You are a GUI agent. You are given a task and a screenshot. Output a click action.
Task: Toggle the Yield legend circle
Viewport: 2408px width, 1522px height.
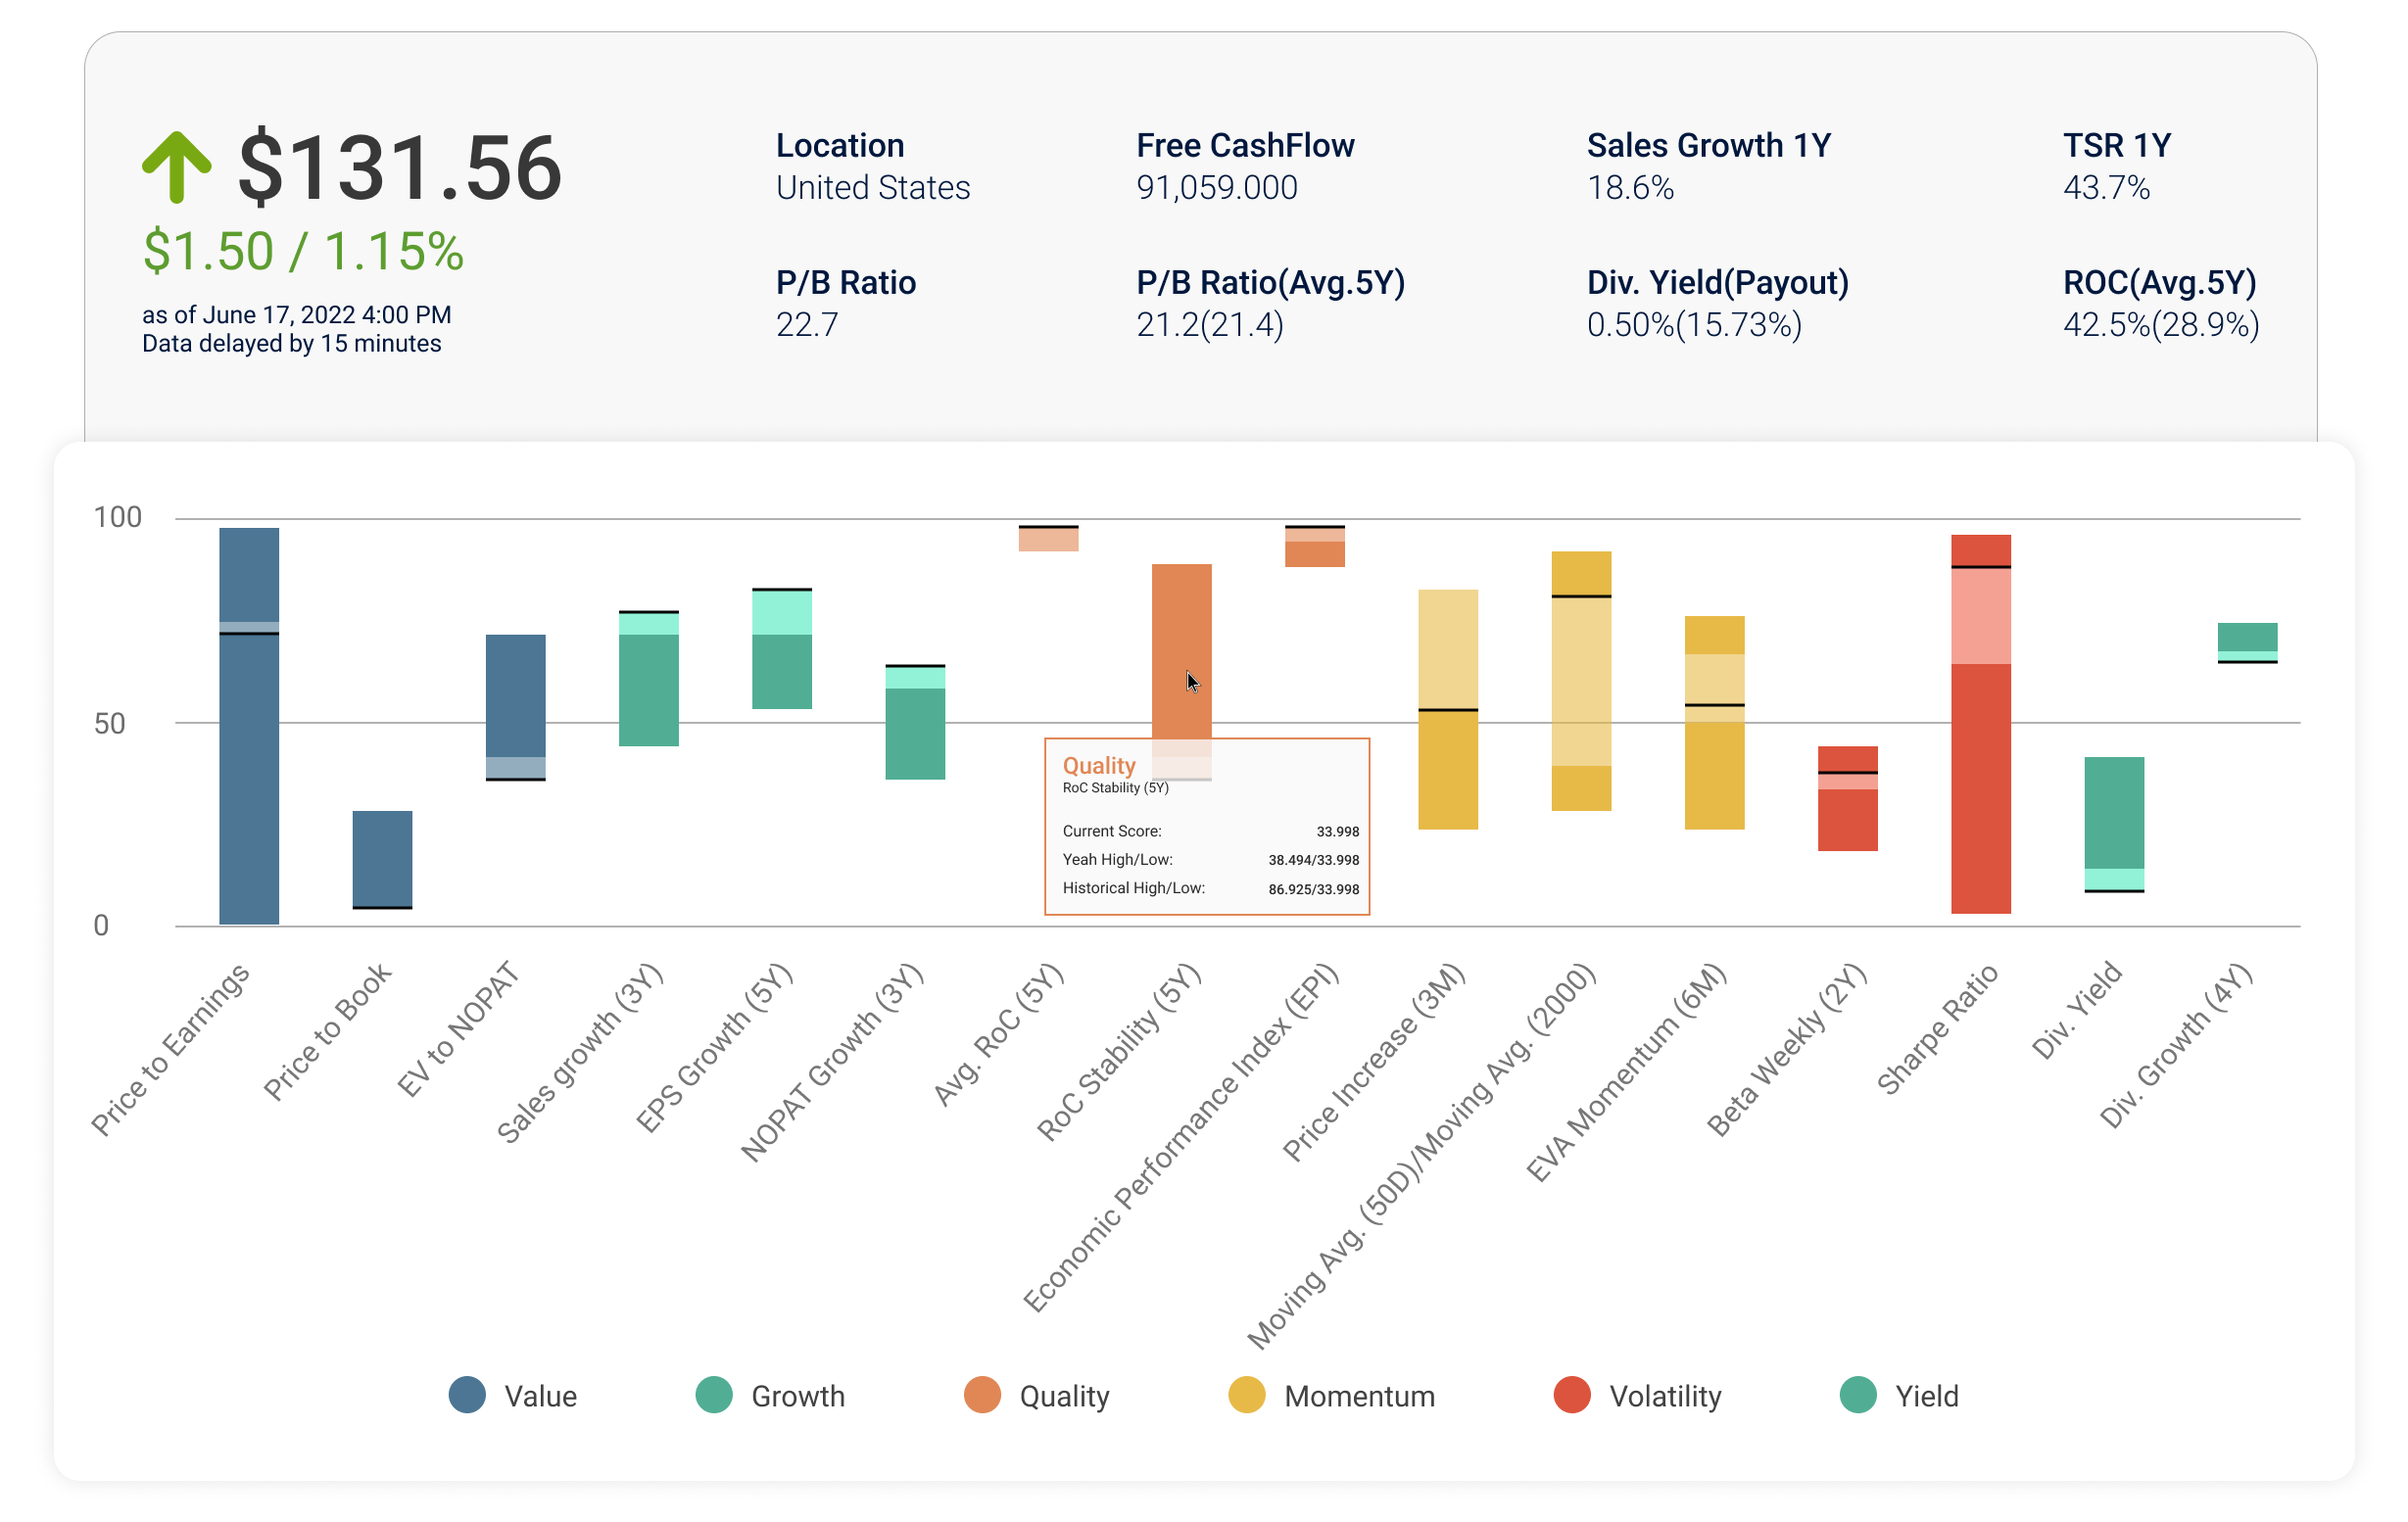(1858, 1394)
